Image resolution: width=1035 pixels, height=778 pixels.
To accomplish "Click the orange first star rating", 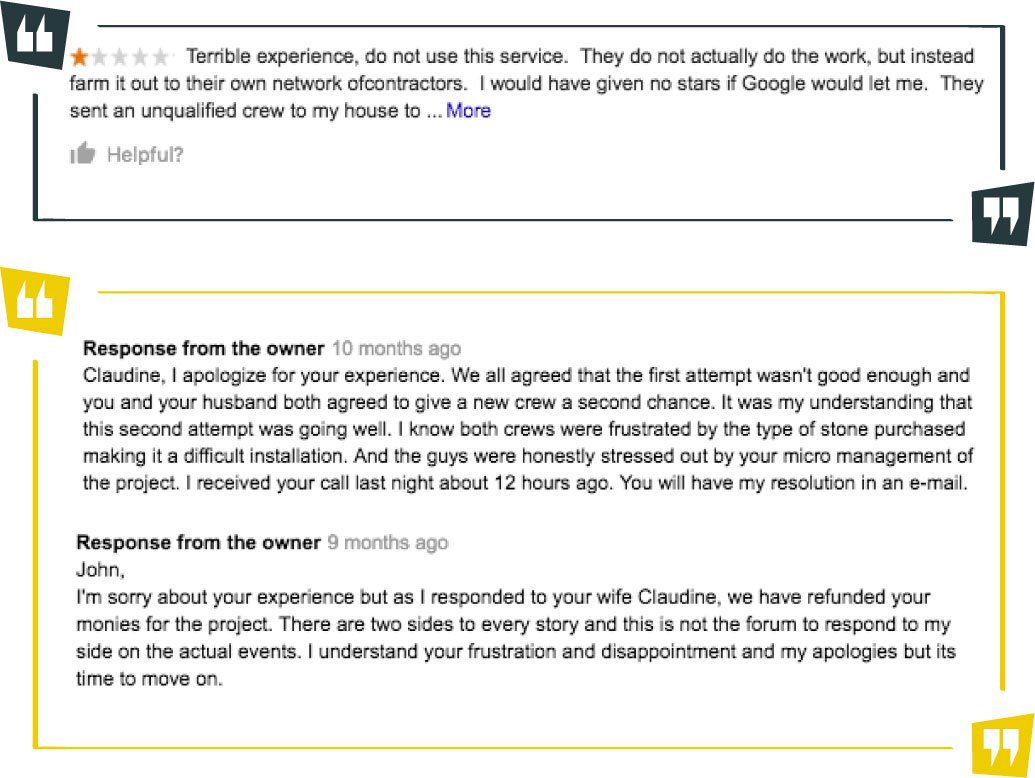I will tap(79, 57).
